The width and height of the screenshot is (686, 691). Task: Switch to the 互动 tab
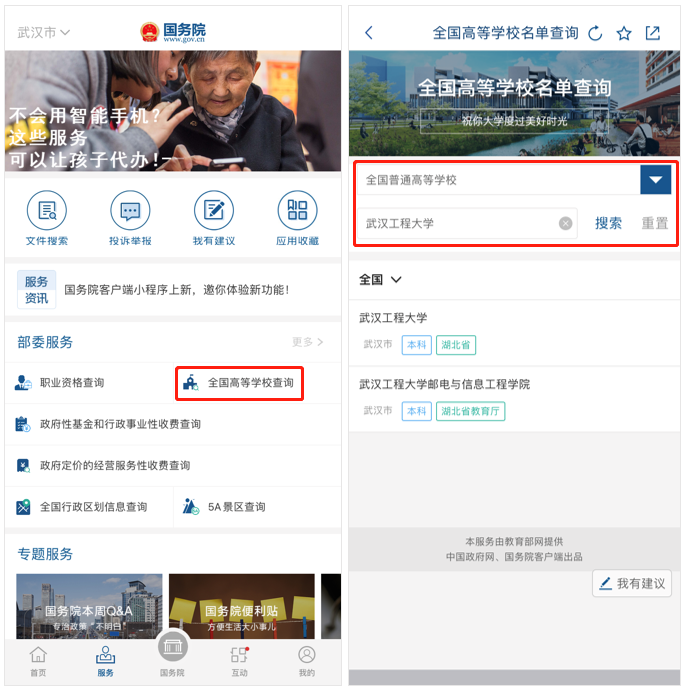point(240,661)
